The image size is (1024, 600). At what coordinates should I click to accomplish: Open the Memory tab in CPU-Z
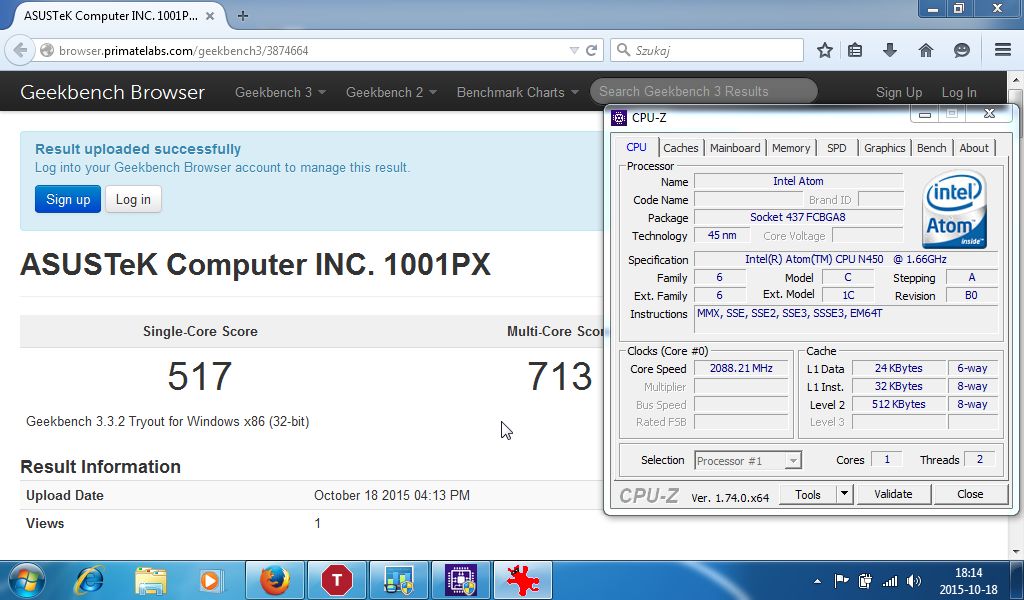click(x=791, y=148)
